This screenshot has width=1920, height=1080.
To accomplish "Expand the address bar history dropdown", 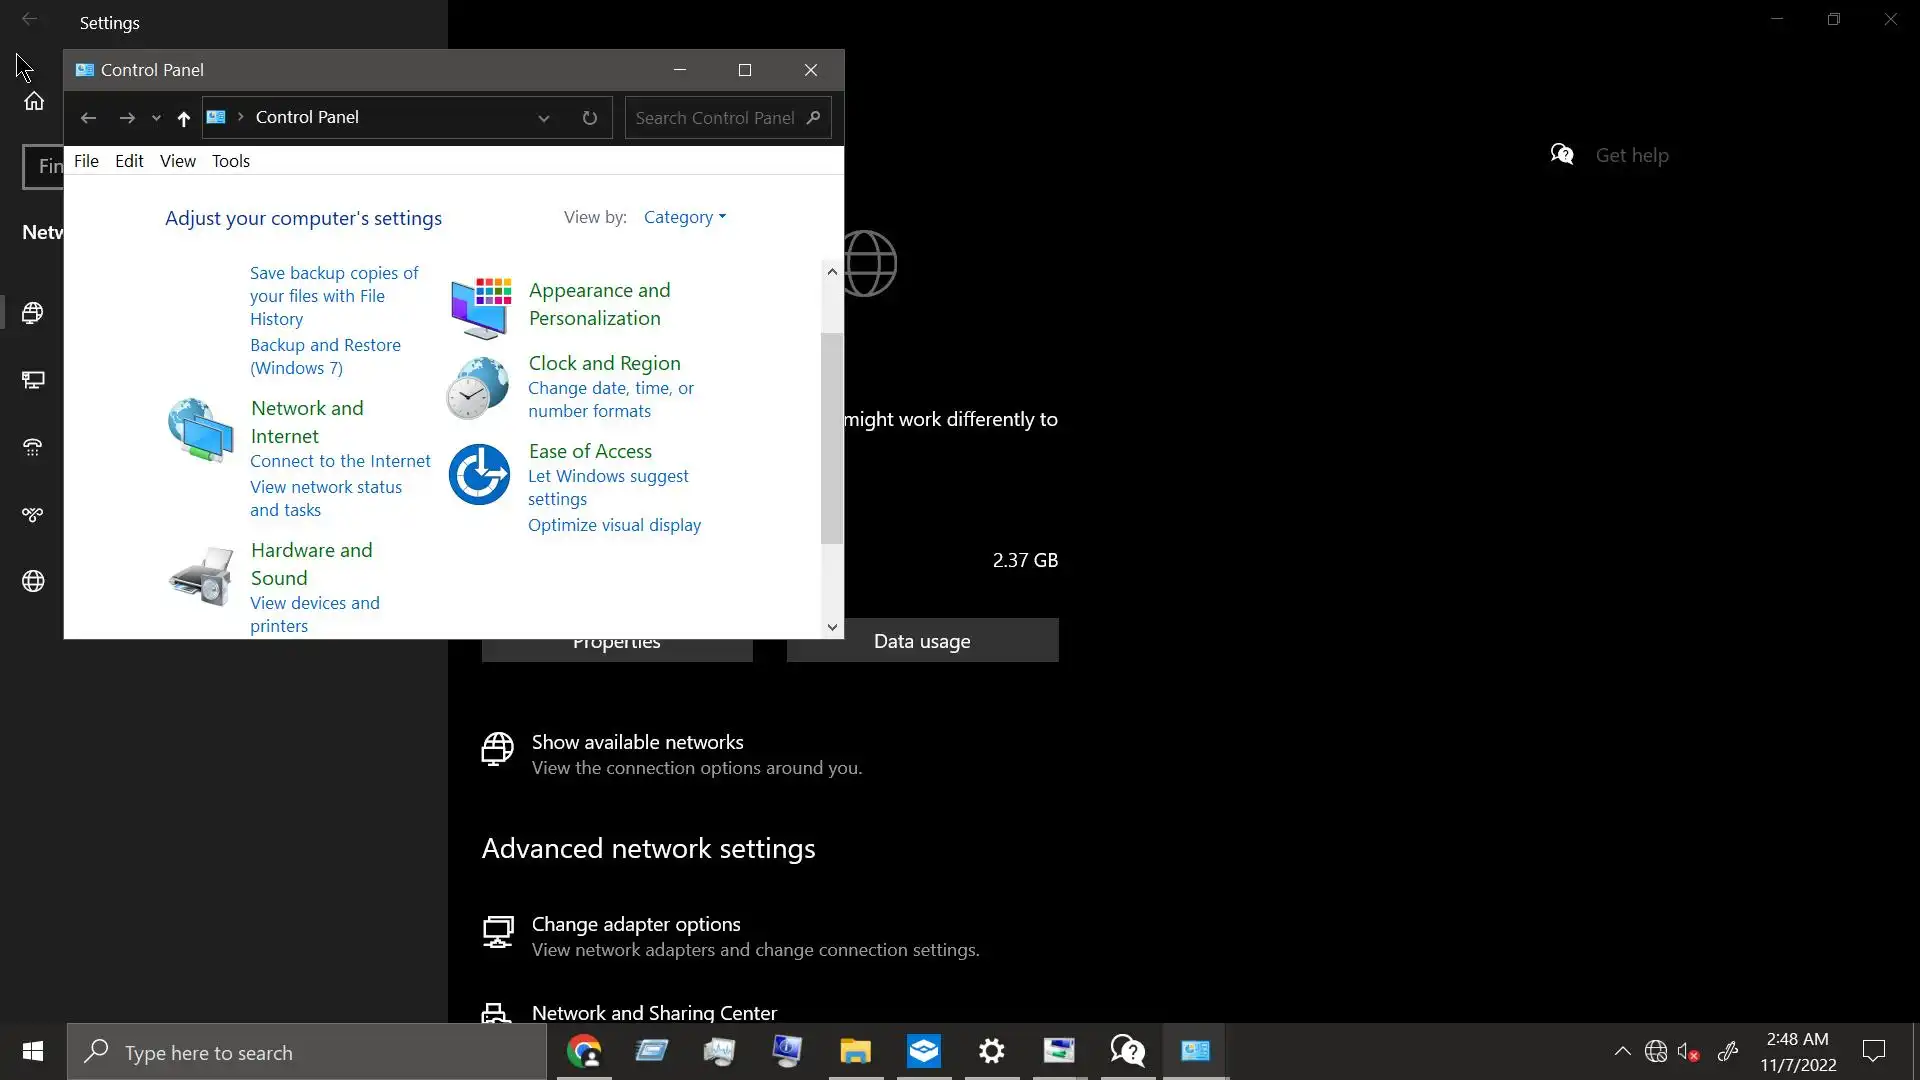I will [x=544, y=118].
